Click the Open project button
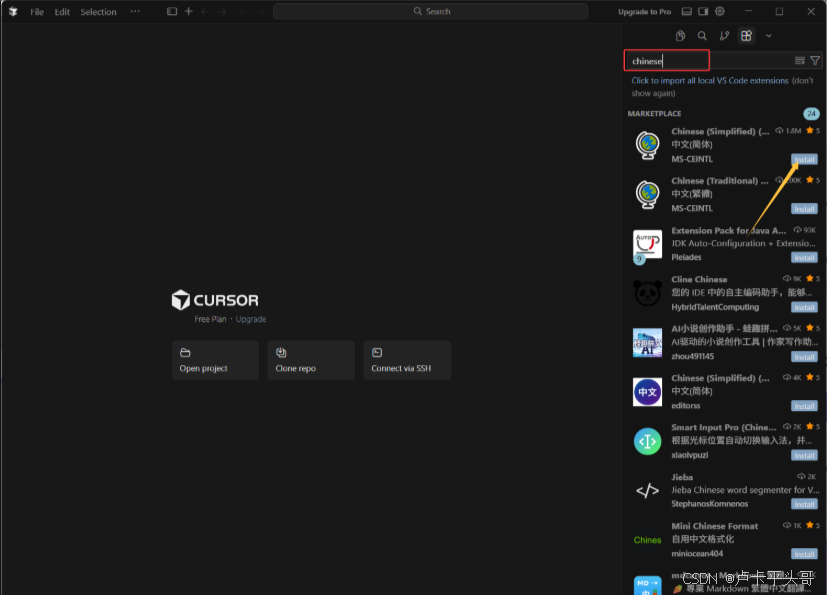Image resolution: width=827 pixels, height=595 pixels. (x=215, y=360)
